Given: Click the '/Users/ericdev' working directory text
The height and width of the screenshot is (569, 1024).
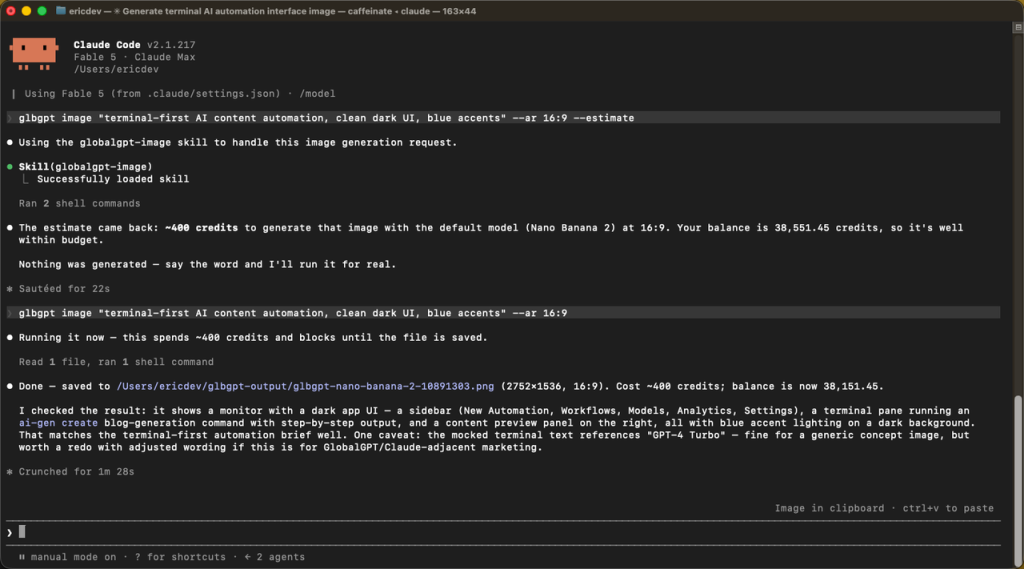Looking at the screenshot, I should [116, 69].
